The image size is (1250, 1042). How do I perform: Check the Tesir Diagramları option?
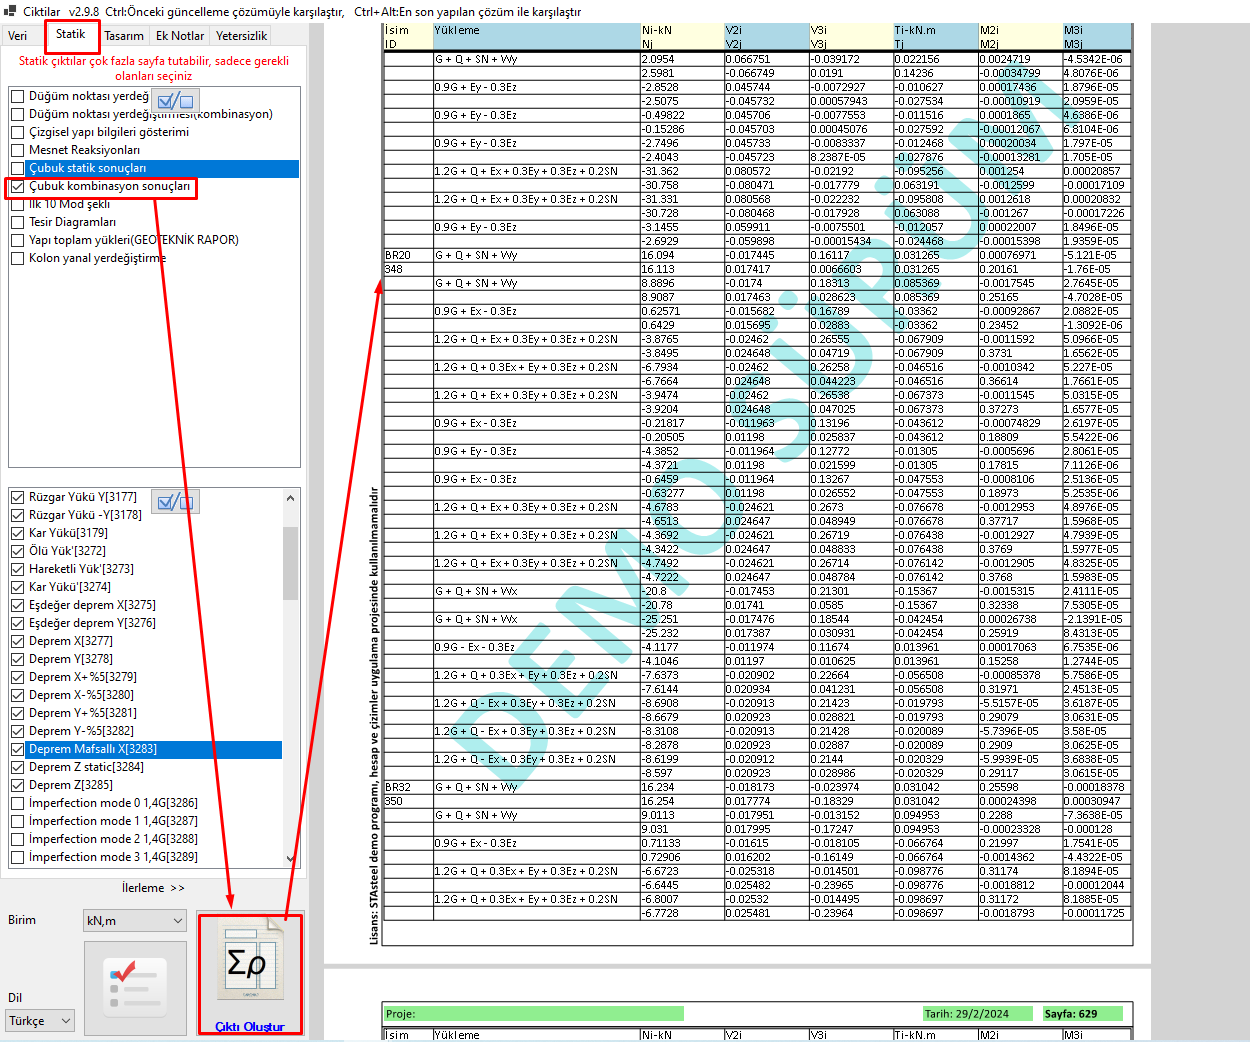18,223
